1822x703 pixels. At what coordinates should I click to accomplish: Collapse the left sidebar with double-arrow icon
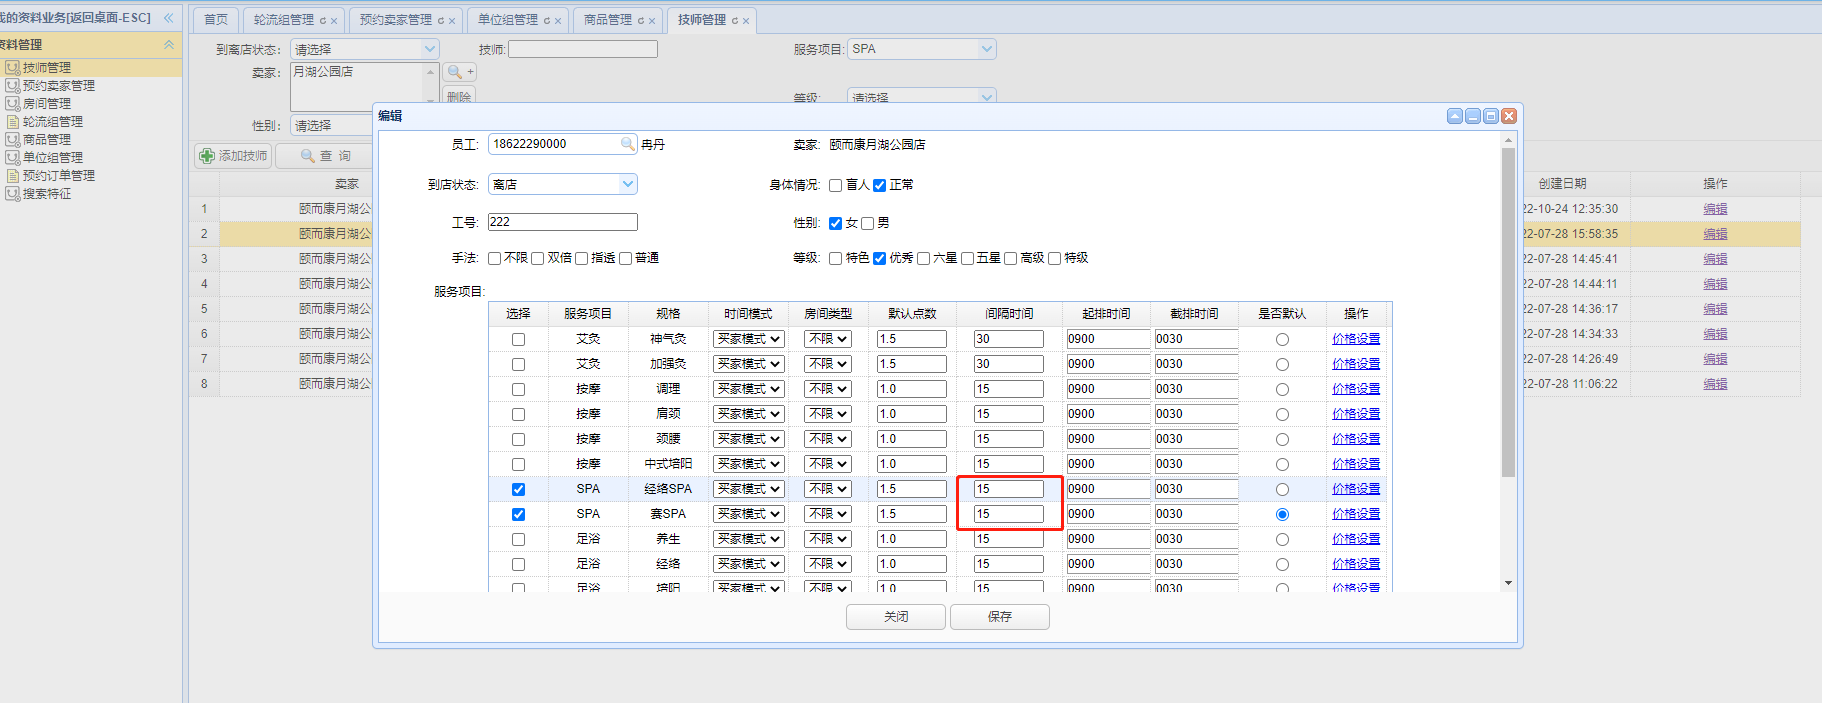168,18
